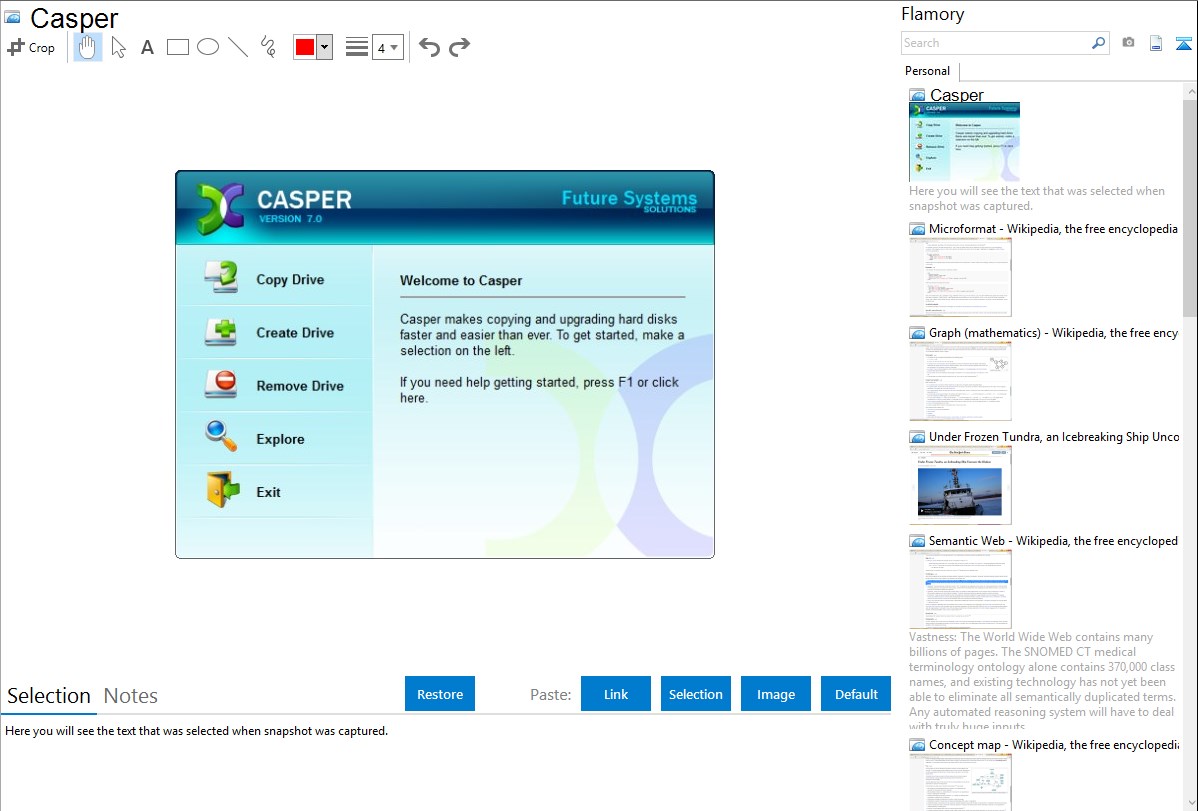The height and width of the screenshot is (811, 1198).
Task: Redo the last annotation
Action: [x=459, y=47]
